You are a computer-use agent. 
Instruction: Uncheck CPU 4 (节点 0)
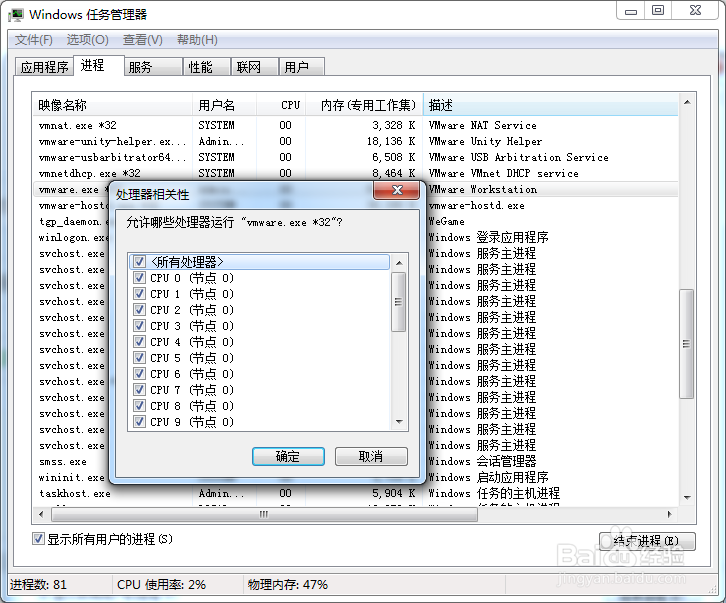[x=139, y=342]
